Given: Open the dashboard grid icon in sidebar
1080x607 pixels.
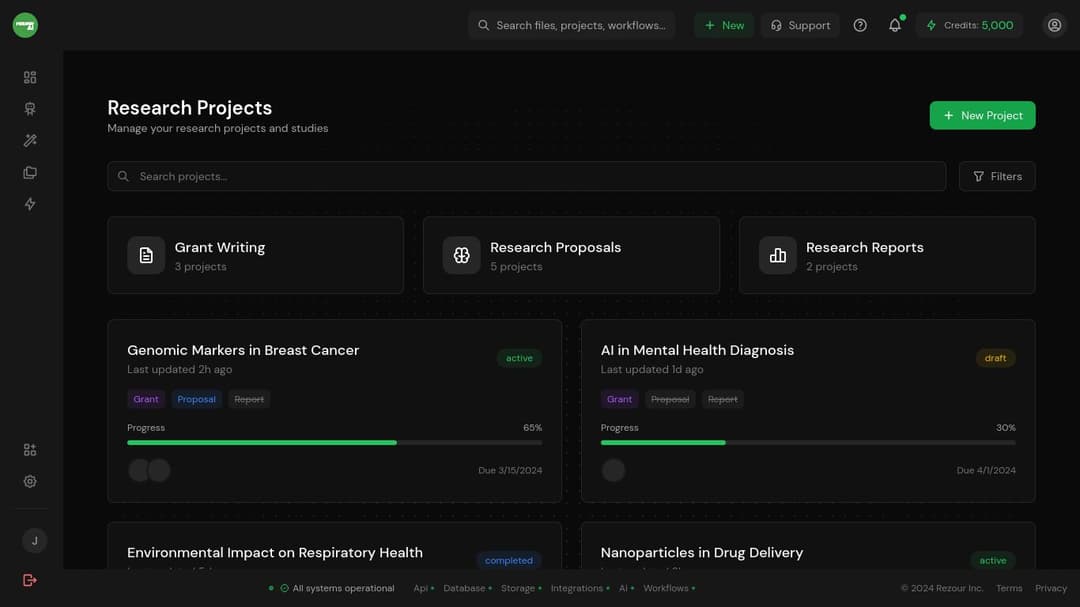Looking at the screenshot, I should pyautogui.click(x=30, y=77).
